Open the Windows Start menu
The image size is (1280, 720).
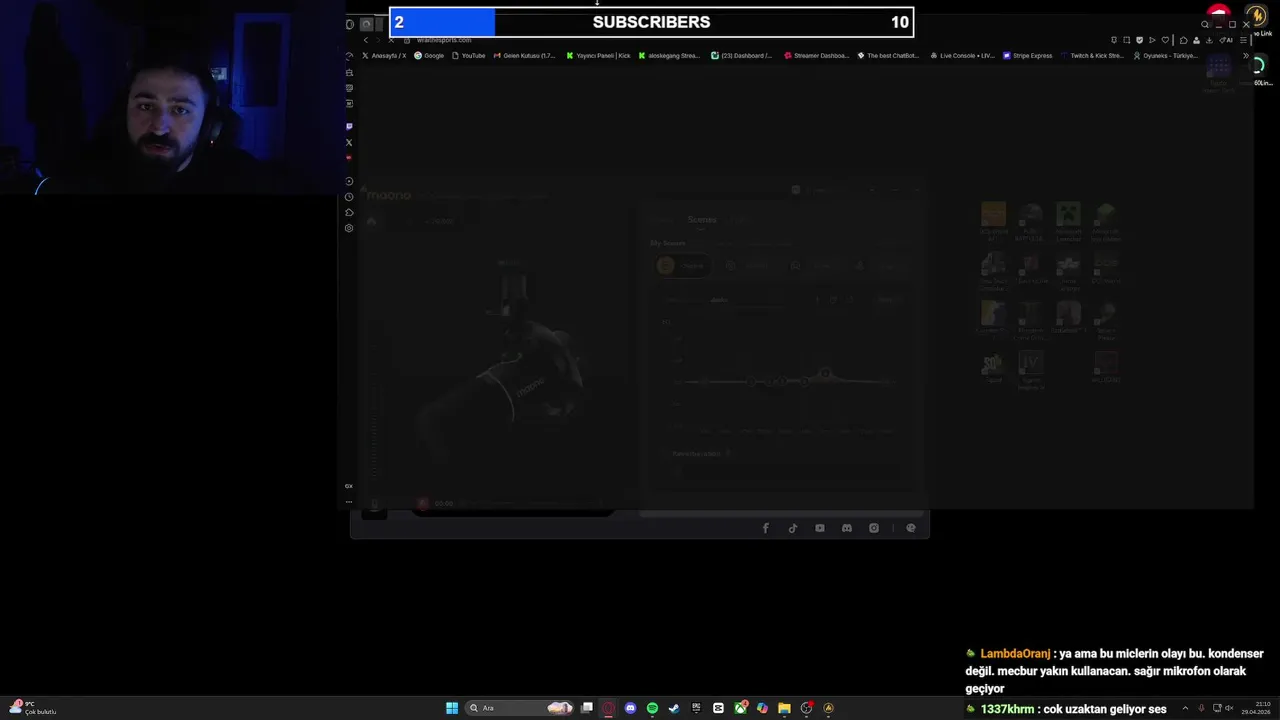pyautogui.click(x=452, y=708)
